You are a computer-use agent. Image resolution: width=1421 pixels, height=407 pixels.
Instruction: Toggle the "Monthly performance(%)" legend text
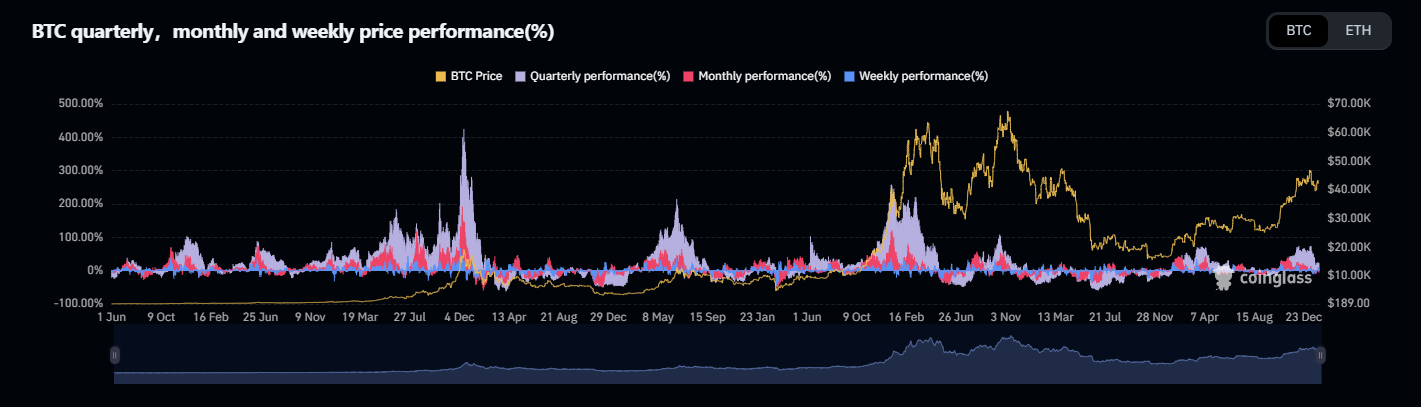764,76
